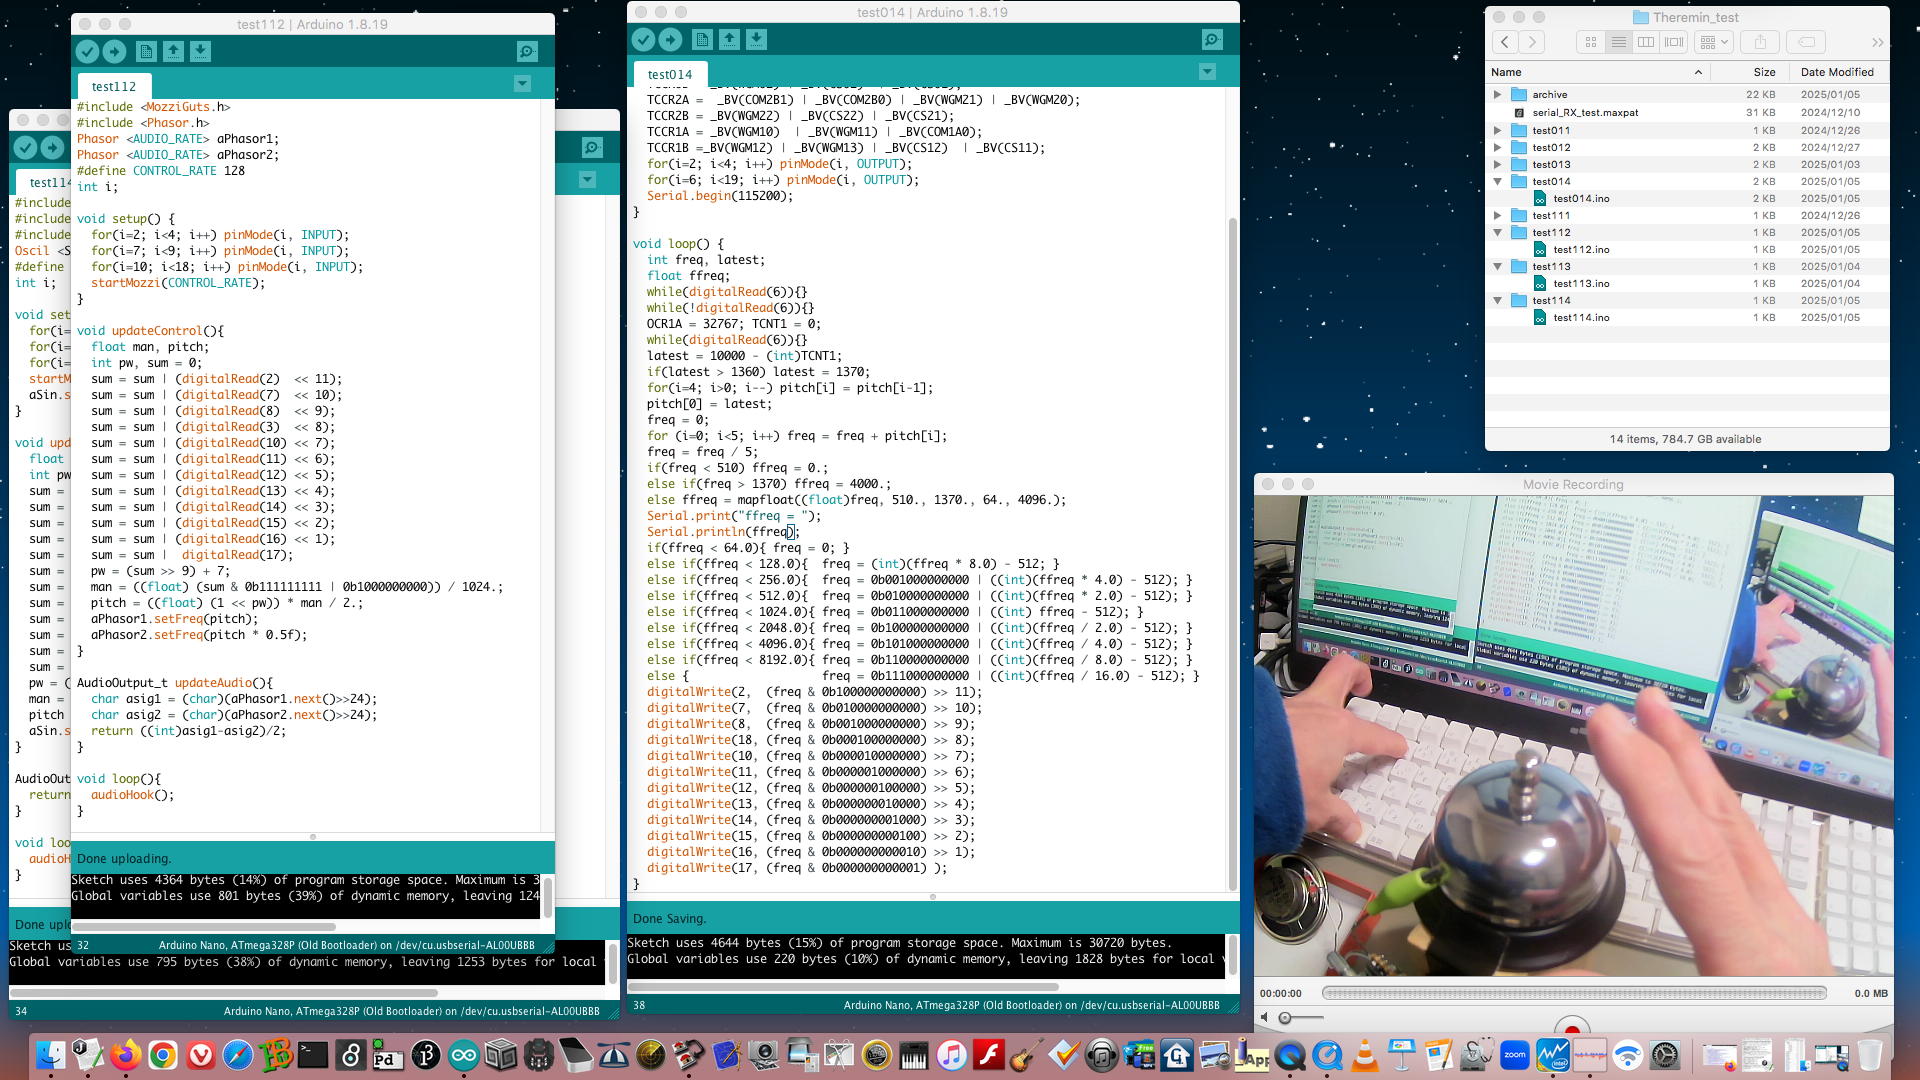
Task: Click the Verify button in test112 window
Action: [87, 52]
